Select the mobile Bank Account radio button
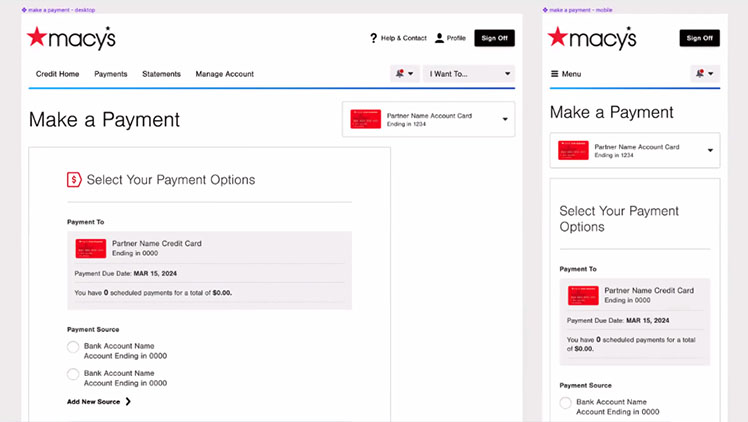The width and height of the screenshot is (748, 422). point(566,403)
